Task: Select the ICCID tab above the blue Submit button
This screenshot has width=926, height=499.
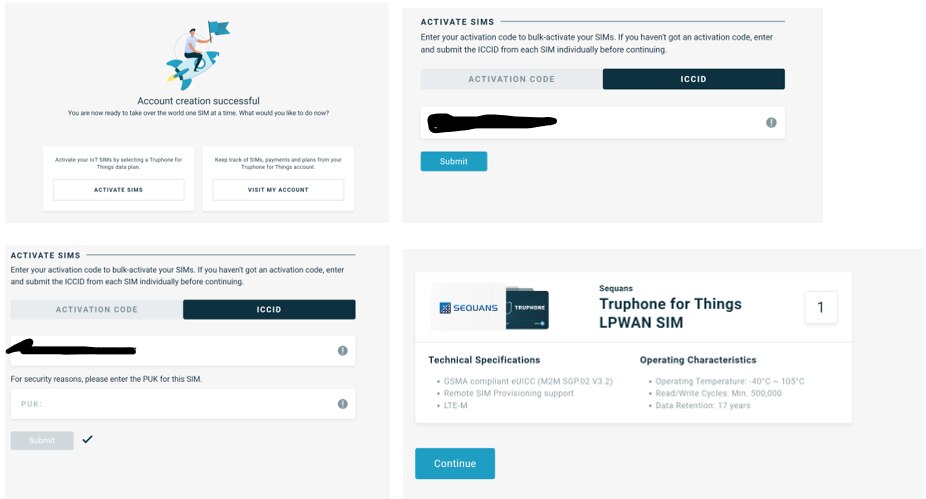Action: click(694, 79)
